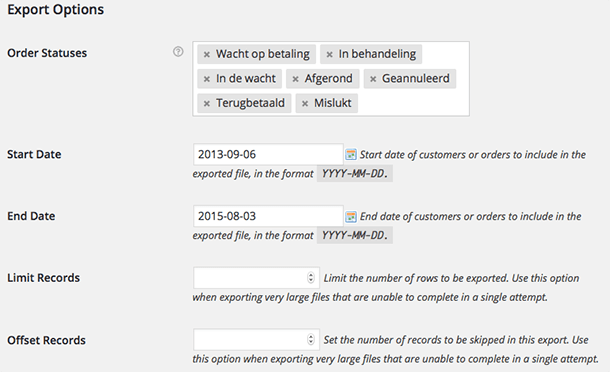Click the 'Limit Records' label
The image size is (610, 372).
click(x=44, y=278)
